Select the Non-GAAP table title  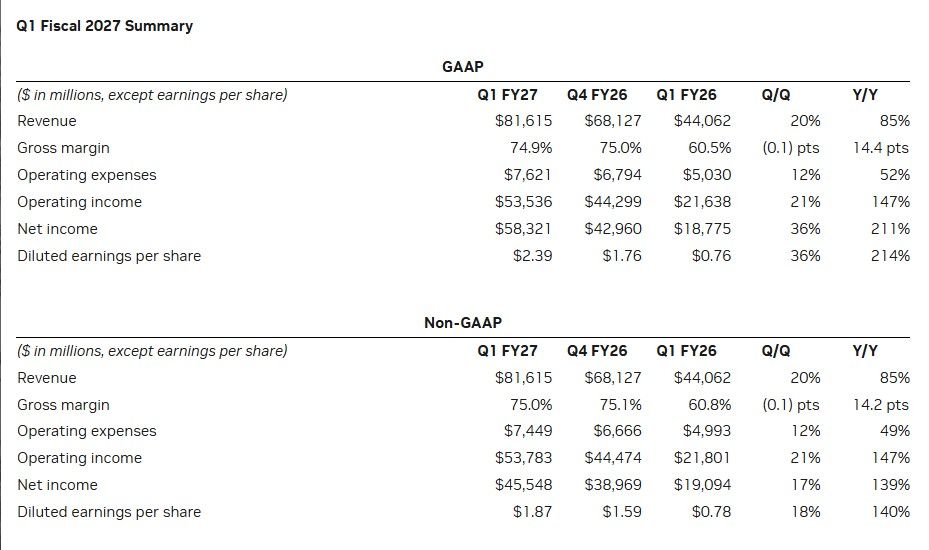pos(463,322)
